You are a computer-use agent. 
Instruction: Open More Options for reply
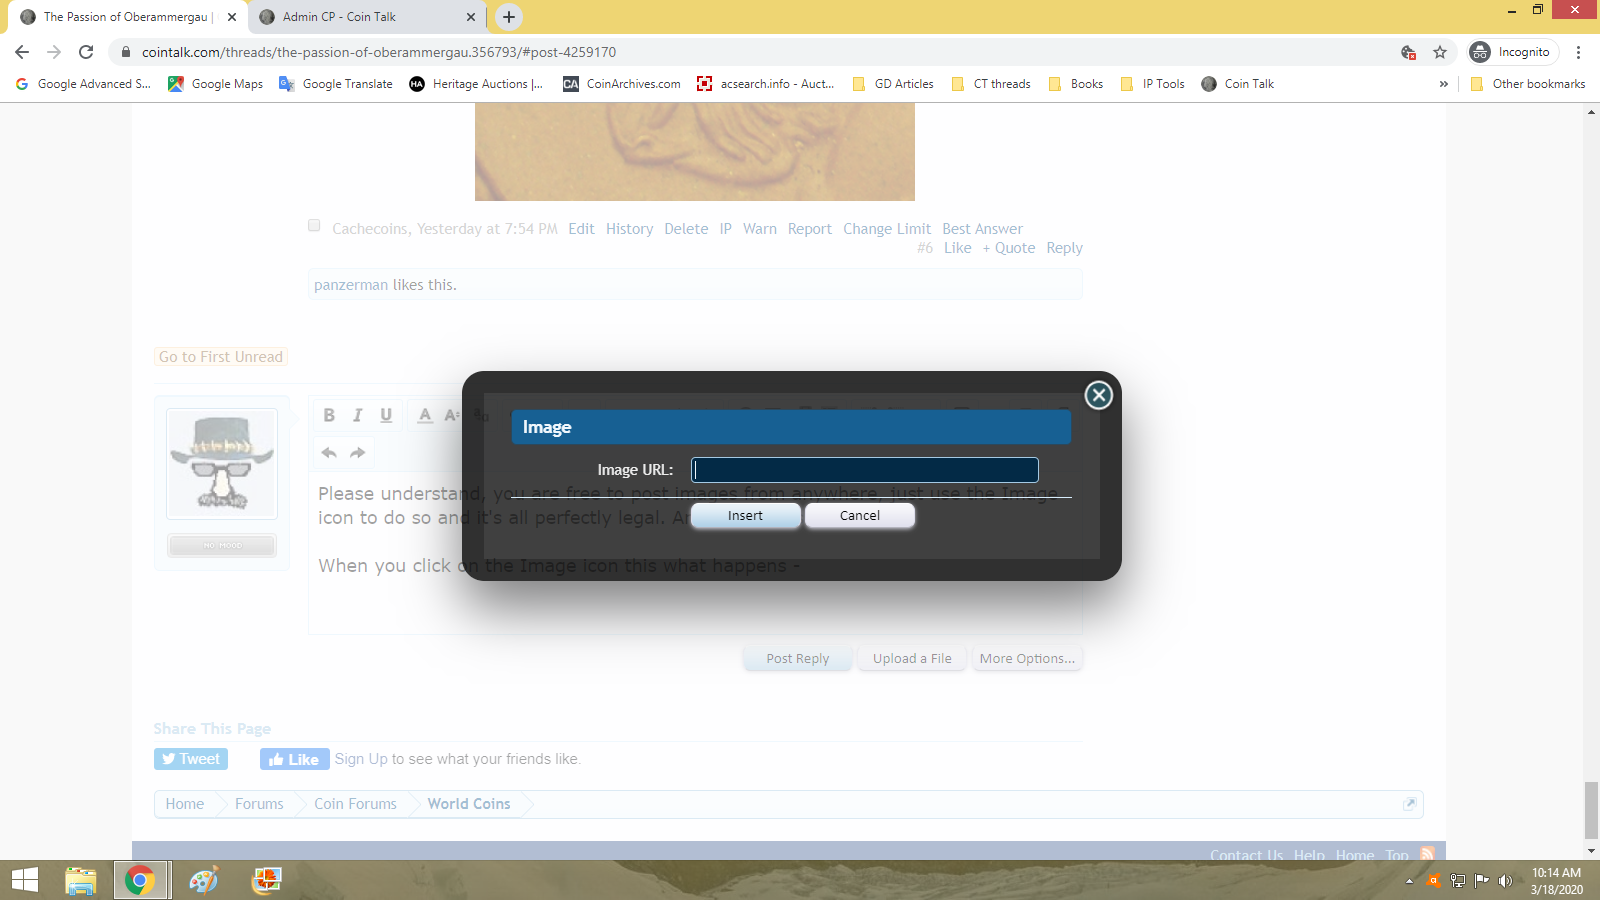pyautogui.click(x=1027, y=659)
